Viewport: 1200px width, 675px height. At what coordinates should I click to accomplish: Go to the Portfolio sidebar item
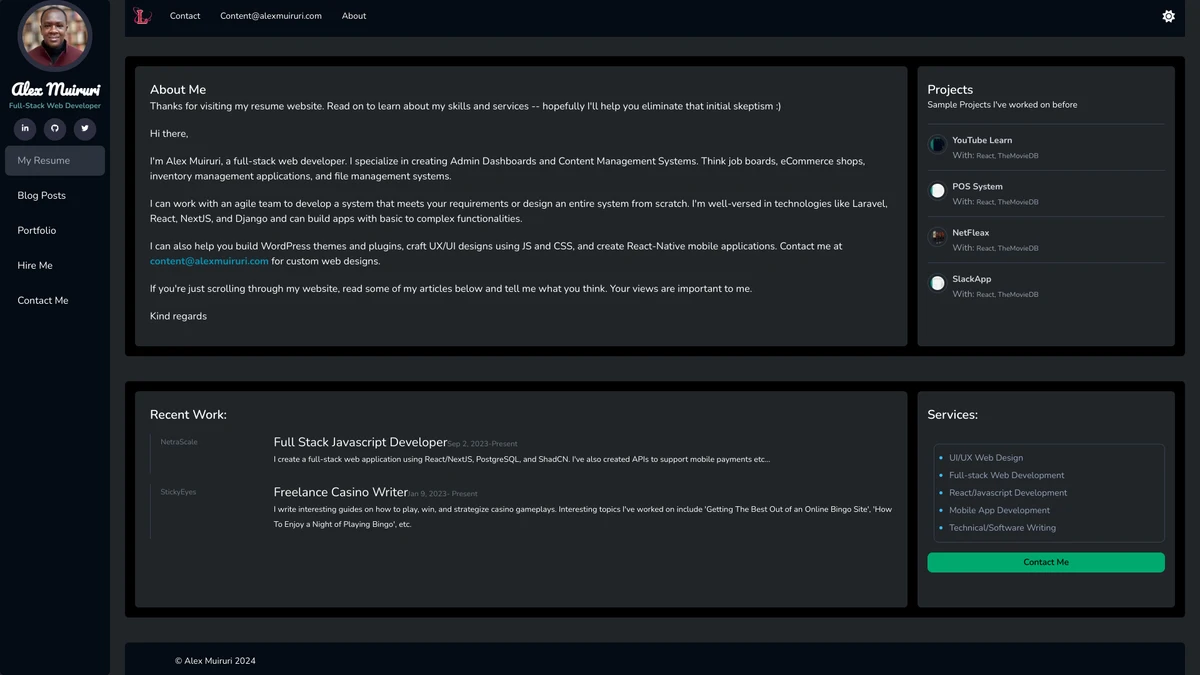pos(37,231)
